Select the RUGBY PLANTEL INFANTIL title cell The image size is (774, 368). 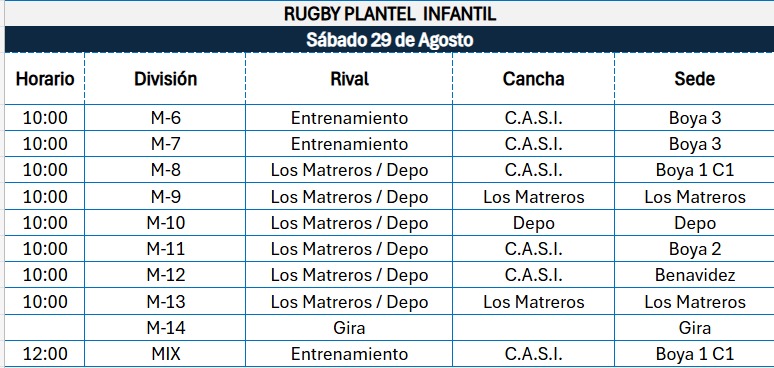[389, 14]
